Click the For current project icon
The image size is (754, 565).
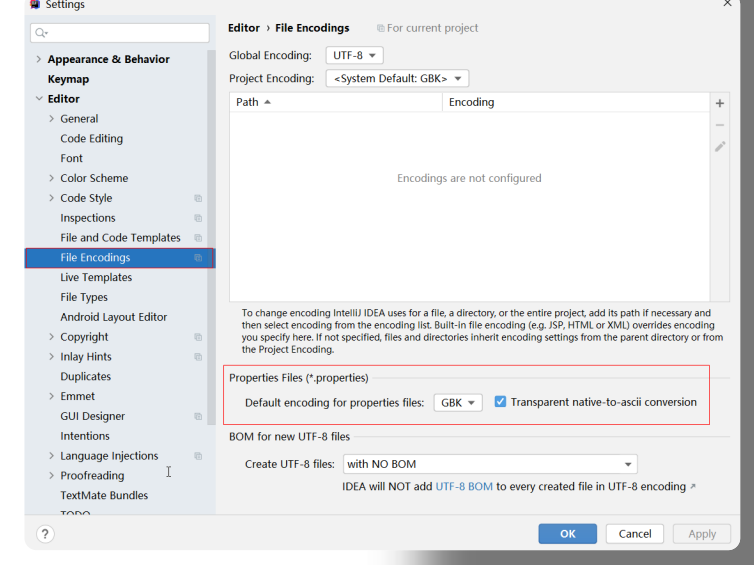[380, 28]
